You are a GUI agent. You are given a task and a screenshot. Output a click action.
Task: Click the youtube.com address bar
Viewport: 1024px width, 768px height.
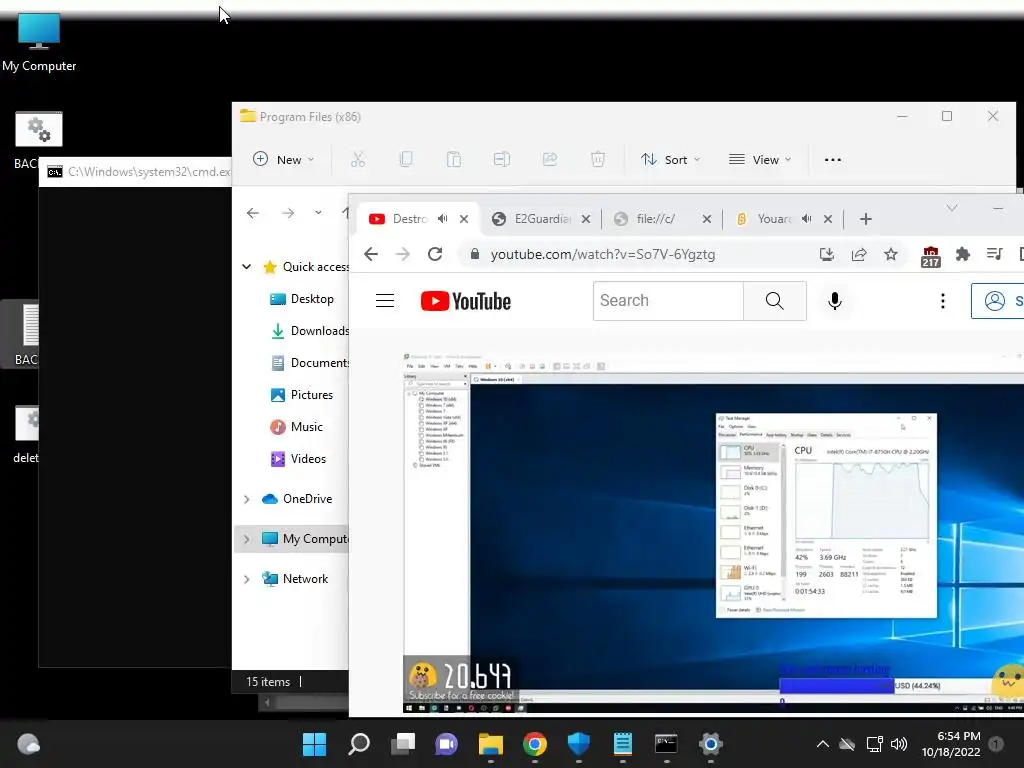coord(602,254)
